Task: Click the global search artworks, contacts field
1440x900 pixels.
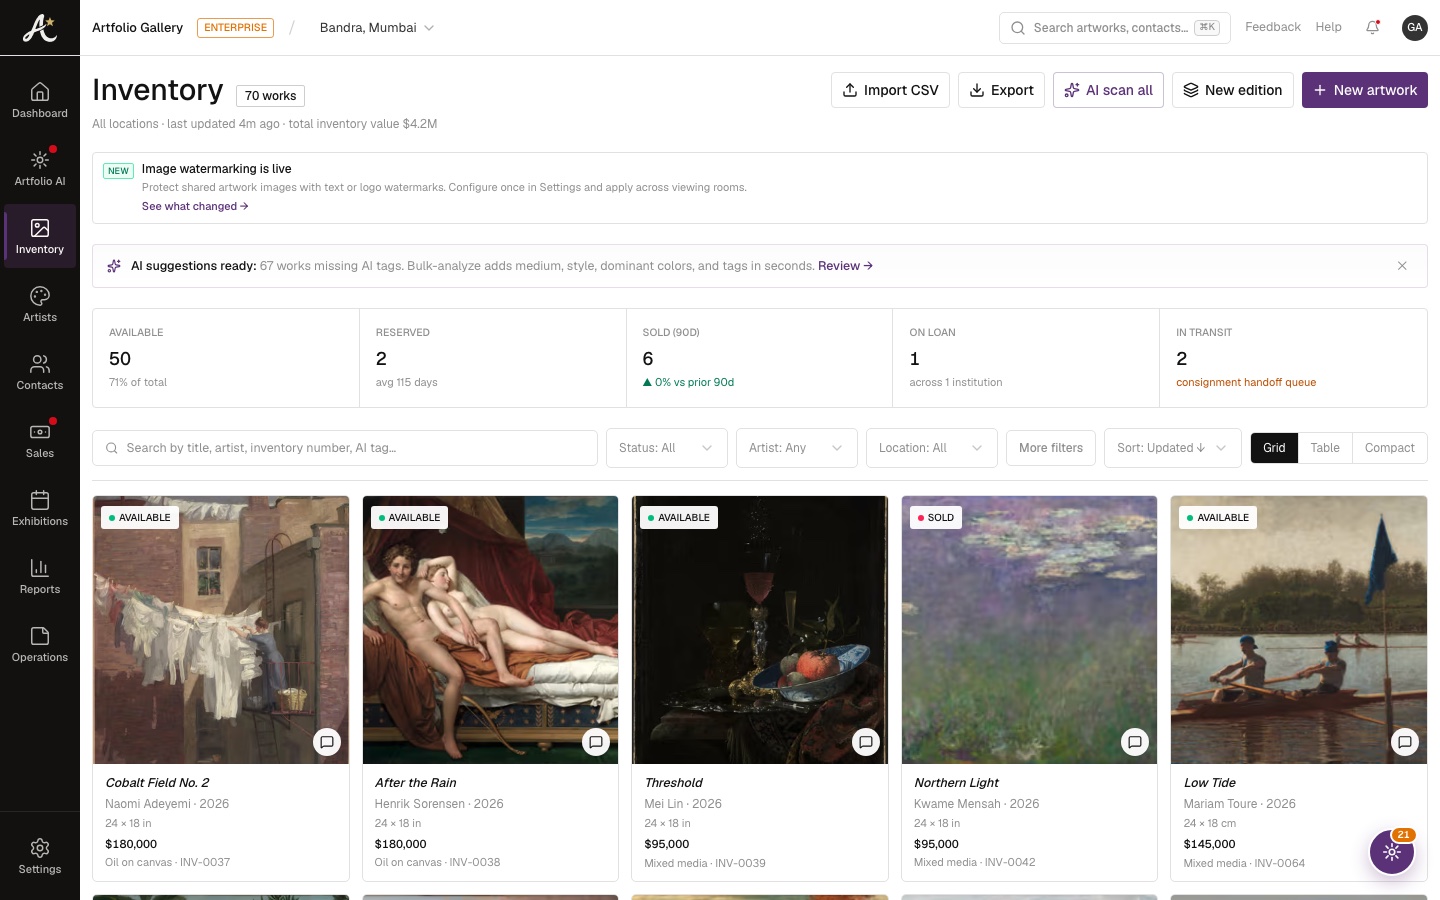Action: (x=1115, y=28)
